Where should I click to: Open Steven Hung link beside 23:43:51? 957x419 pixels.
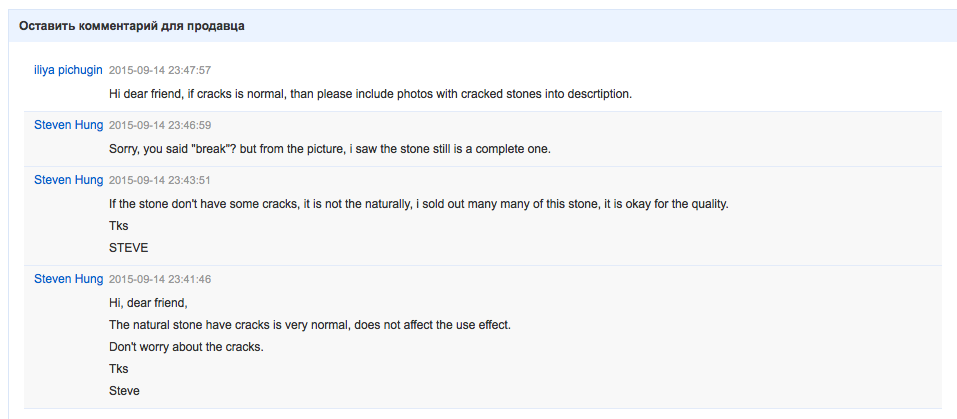point(68,180)
